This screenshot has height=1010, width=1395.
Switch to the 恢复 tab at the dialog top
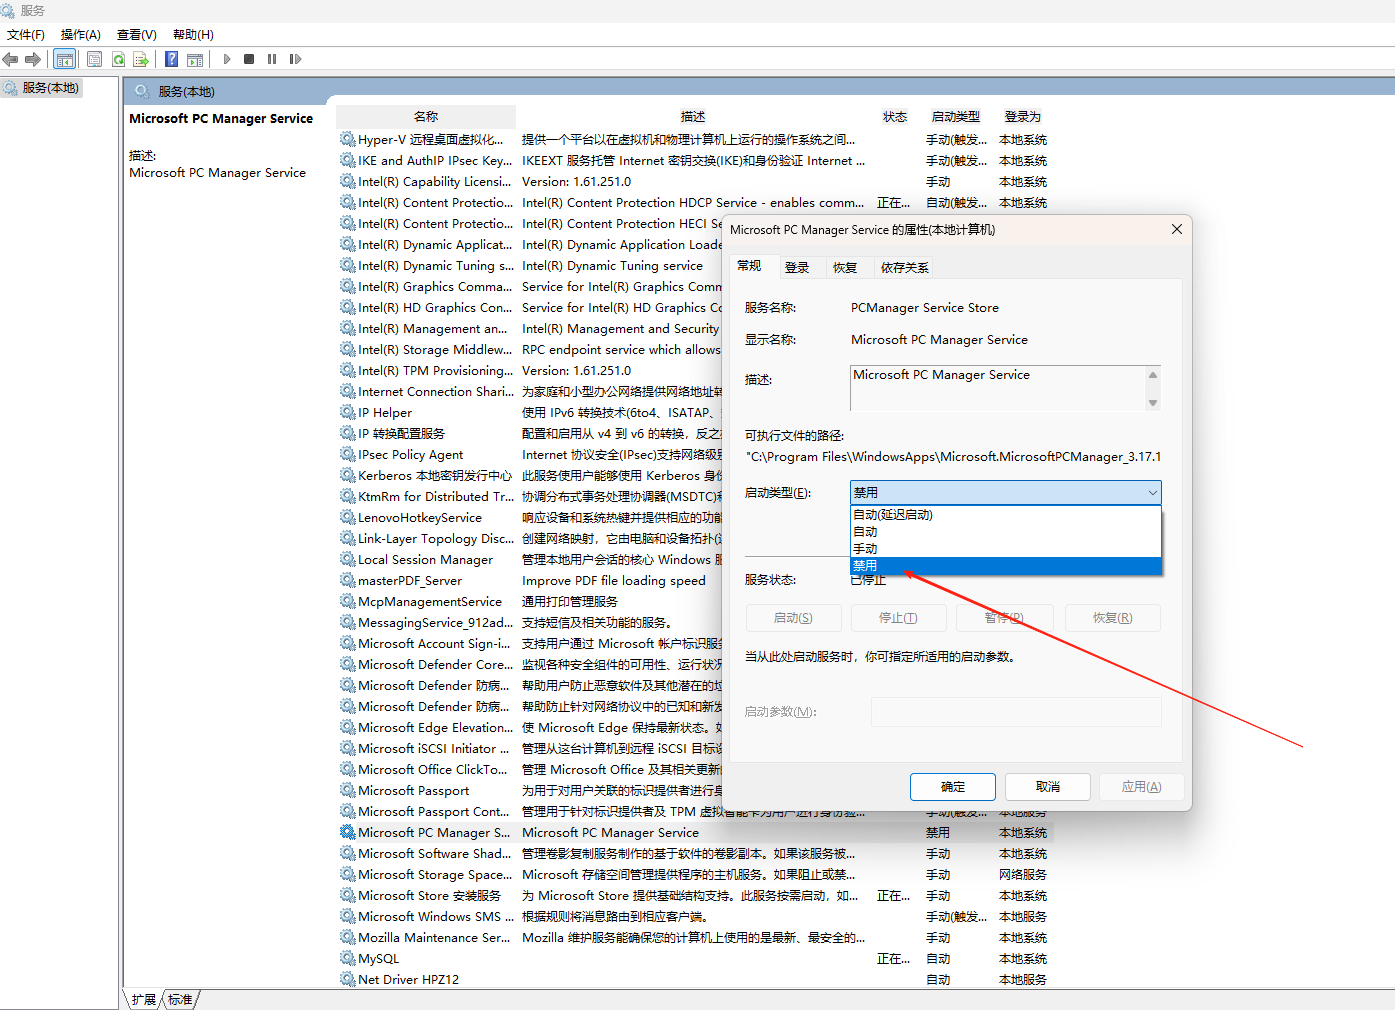click(x=845, y=267)
